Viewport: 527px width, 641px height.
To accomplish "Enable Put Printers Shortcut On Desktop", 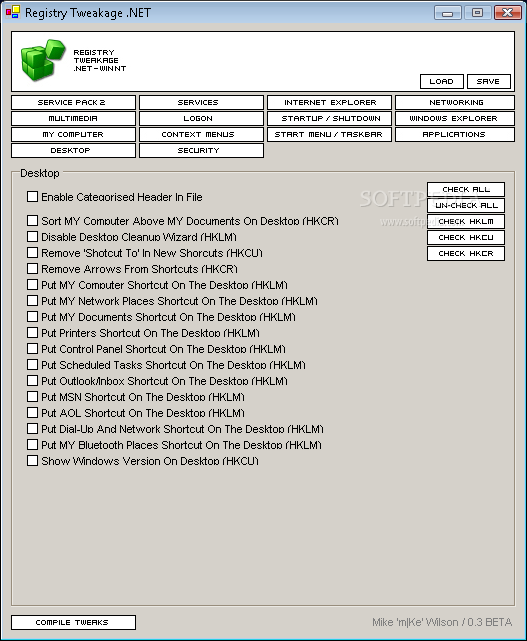I will [x=32, y=333].
